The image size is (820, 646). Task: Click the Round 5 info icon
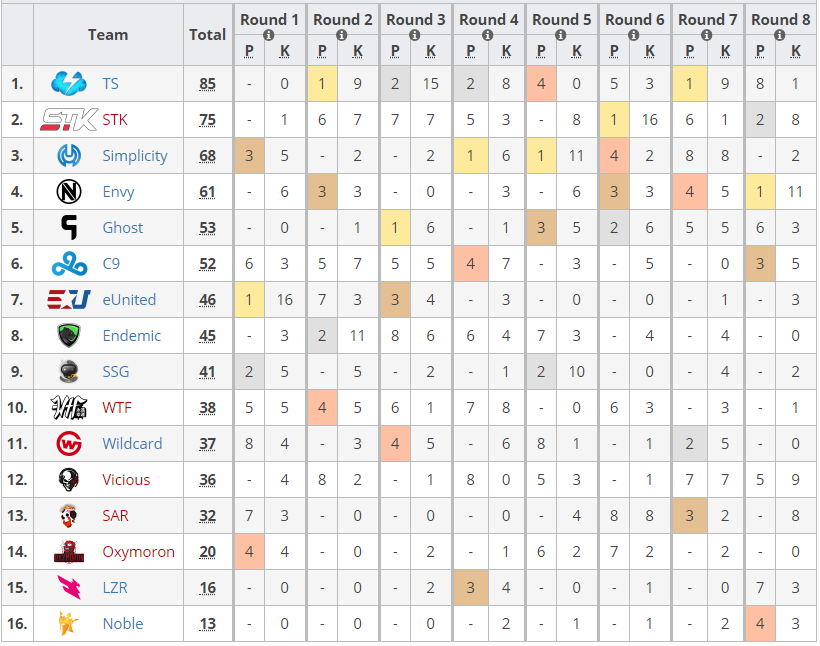561,34
